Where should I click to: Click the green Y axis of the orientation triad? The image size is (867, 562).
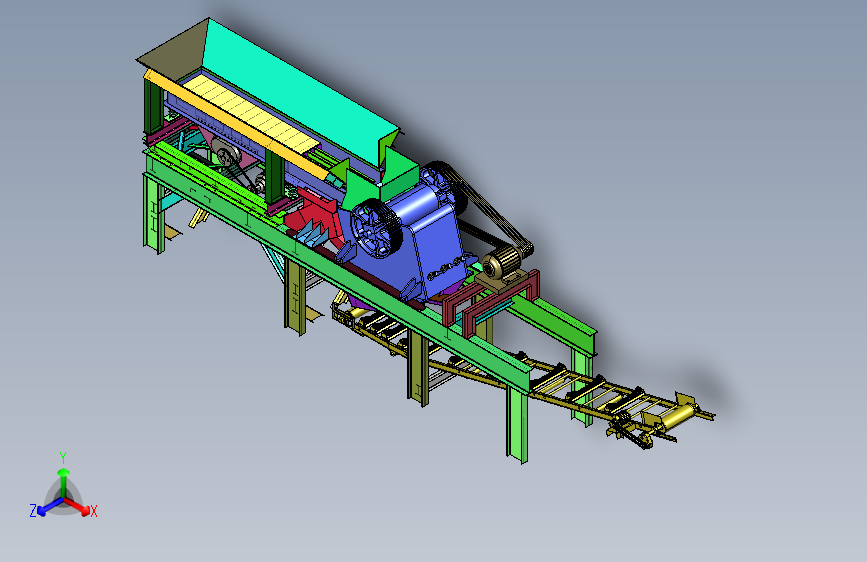coord(64,483)
